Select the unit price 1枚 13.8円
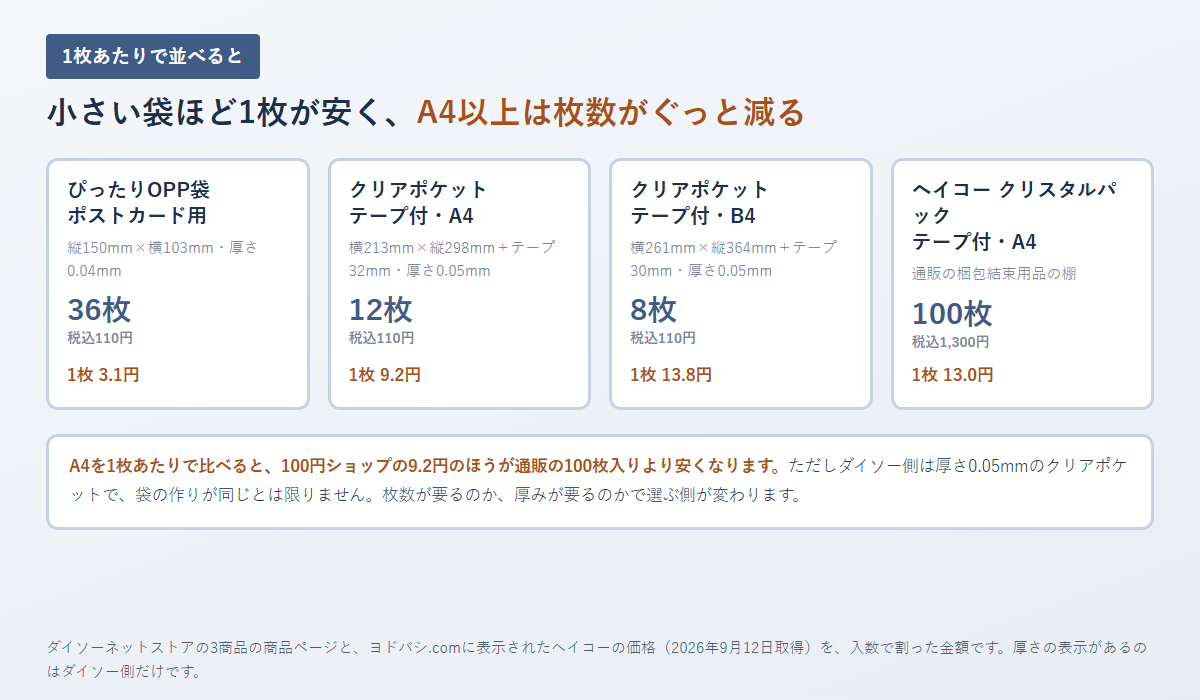The width and height of the screenshot is (1200, 700). click(x=671, y=375)
